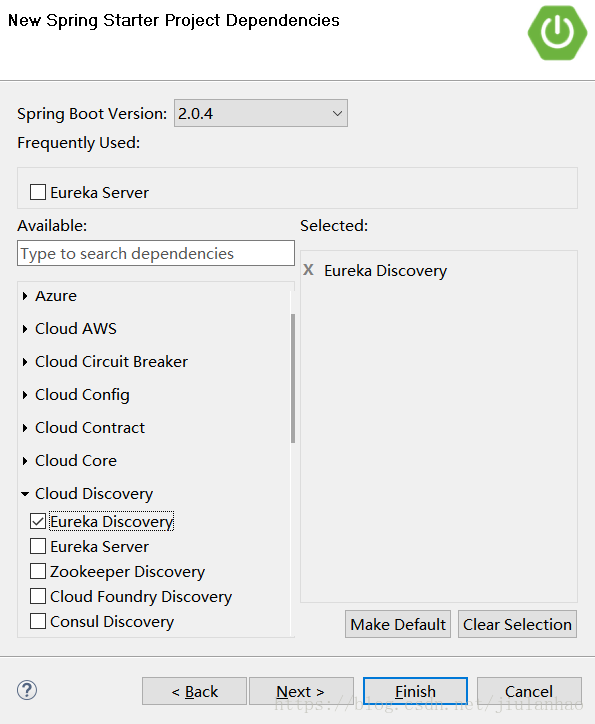Image resolution: width=595 pixels, height=724 pixels.
Task: Open the Spring Boot Version dropdown
Action: 261,113
